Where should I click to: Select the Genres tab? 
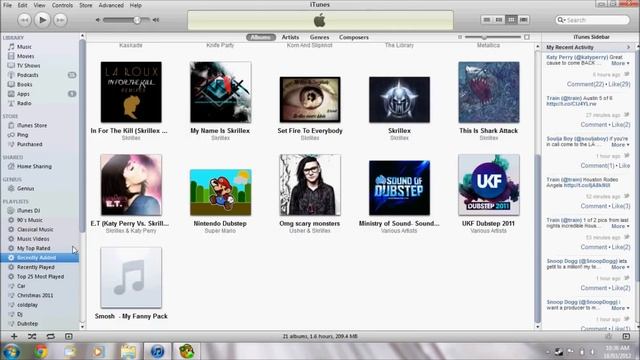(319, 37)
